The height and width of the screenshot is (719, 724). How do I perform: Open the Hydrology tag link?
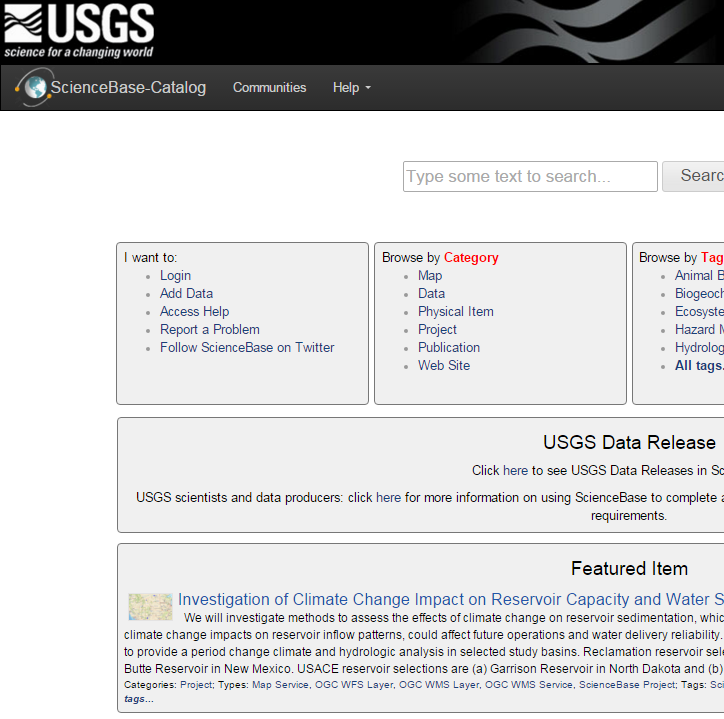coord(699,348)
